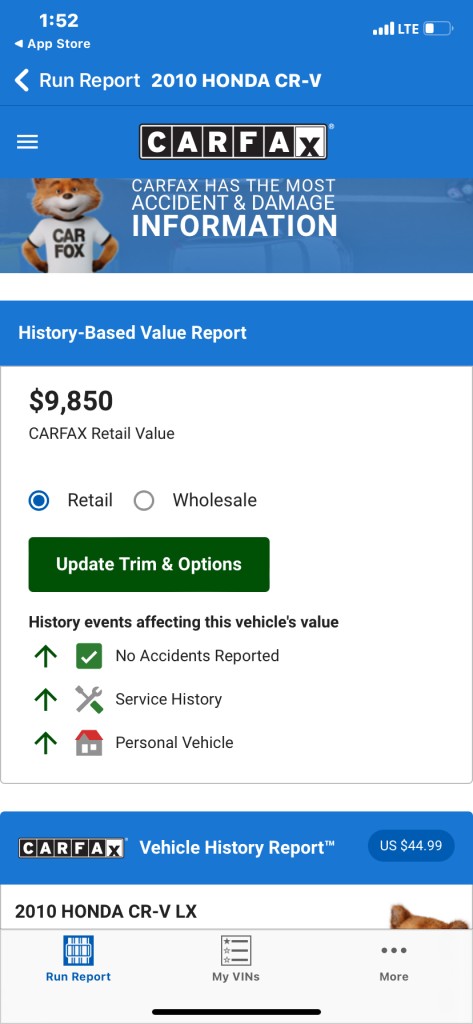Tap green arrow beside Service History

pos(45,699)
